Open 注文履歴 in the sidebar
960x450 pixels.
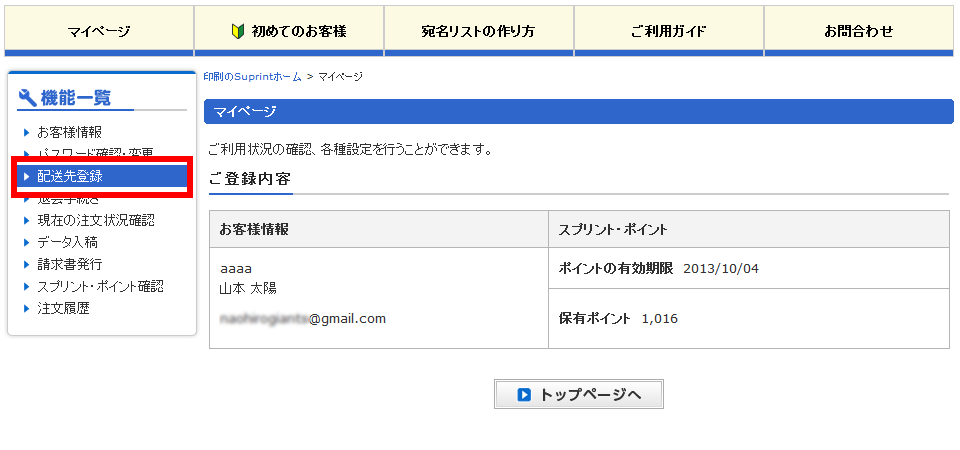click(x=63, y=308)
